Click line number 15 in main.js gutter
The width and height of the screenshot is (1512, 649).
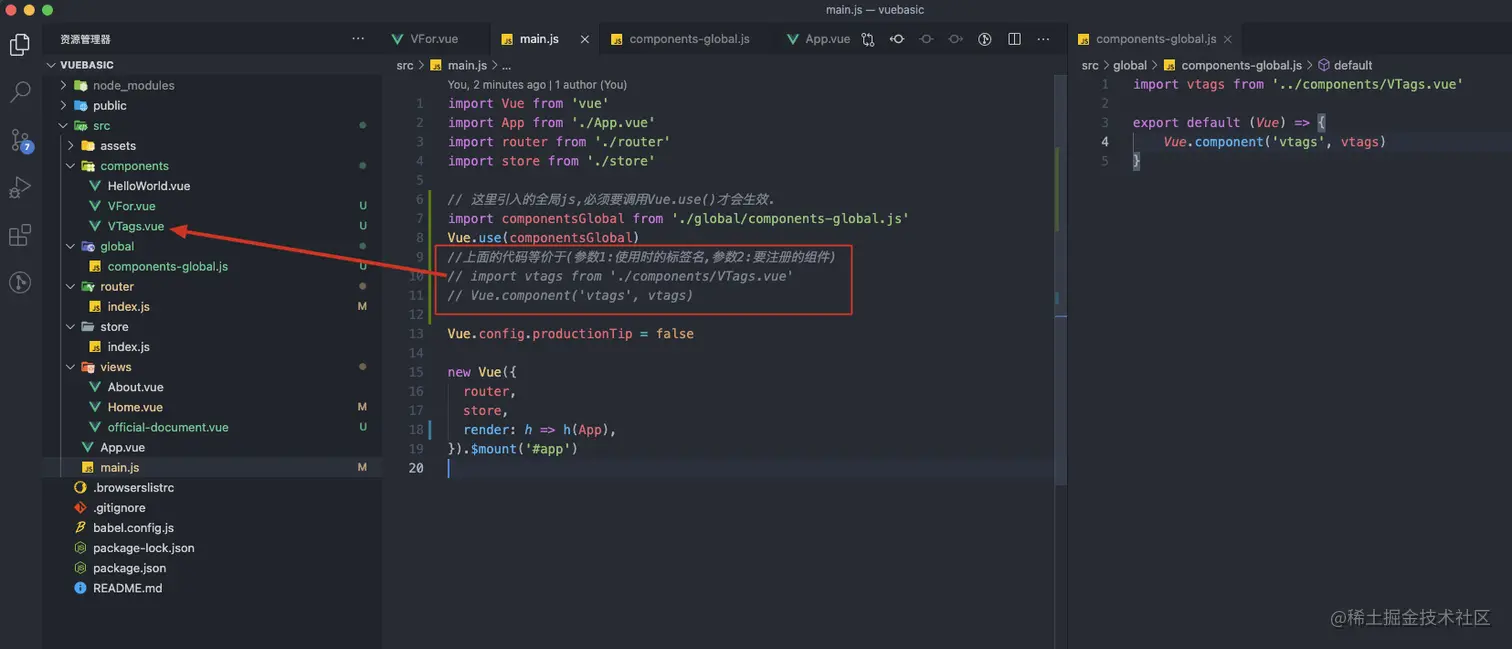coord(416,372)
